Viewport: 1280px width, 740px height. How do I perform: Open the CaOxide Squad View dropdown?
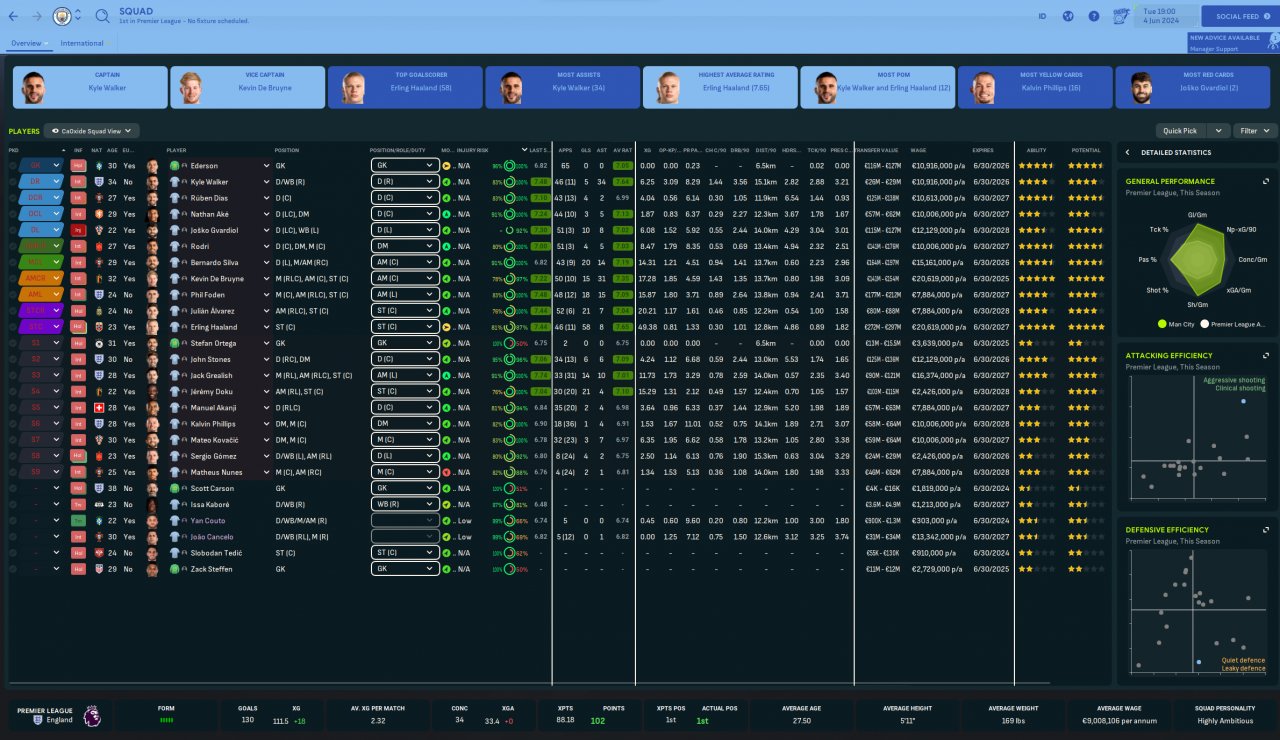pyautogui.click(x=92, y=131)
